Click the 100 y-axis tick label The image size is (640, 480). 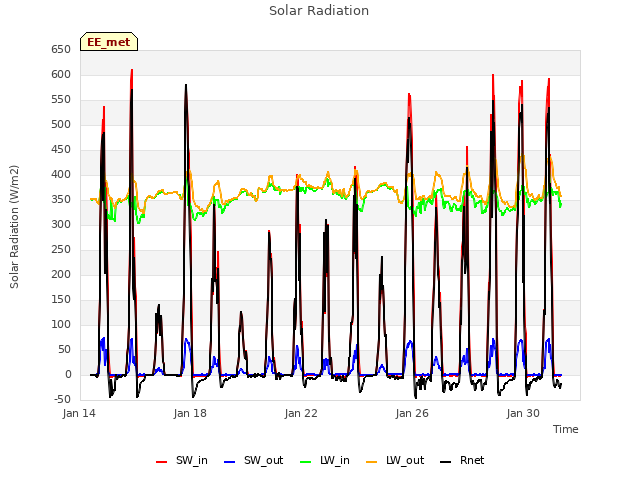(61, 324)
